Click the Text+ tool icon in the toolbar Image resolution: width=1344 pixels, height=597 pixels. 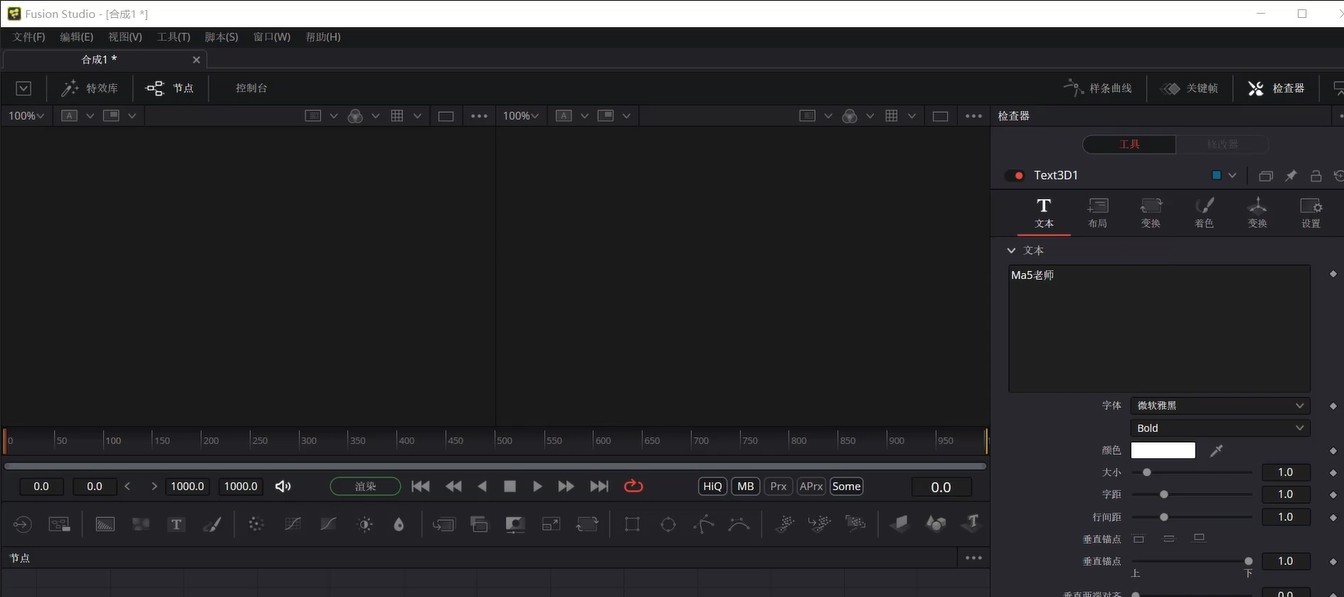pos(176,524)
